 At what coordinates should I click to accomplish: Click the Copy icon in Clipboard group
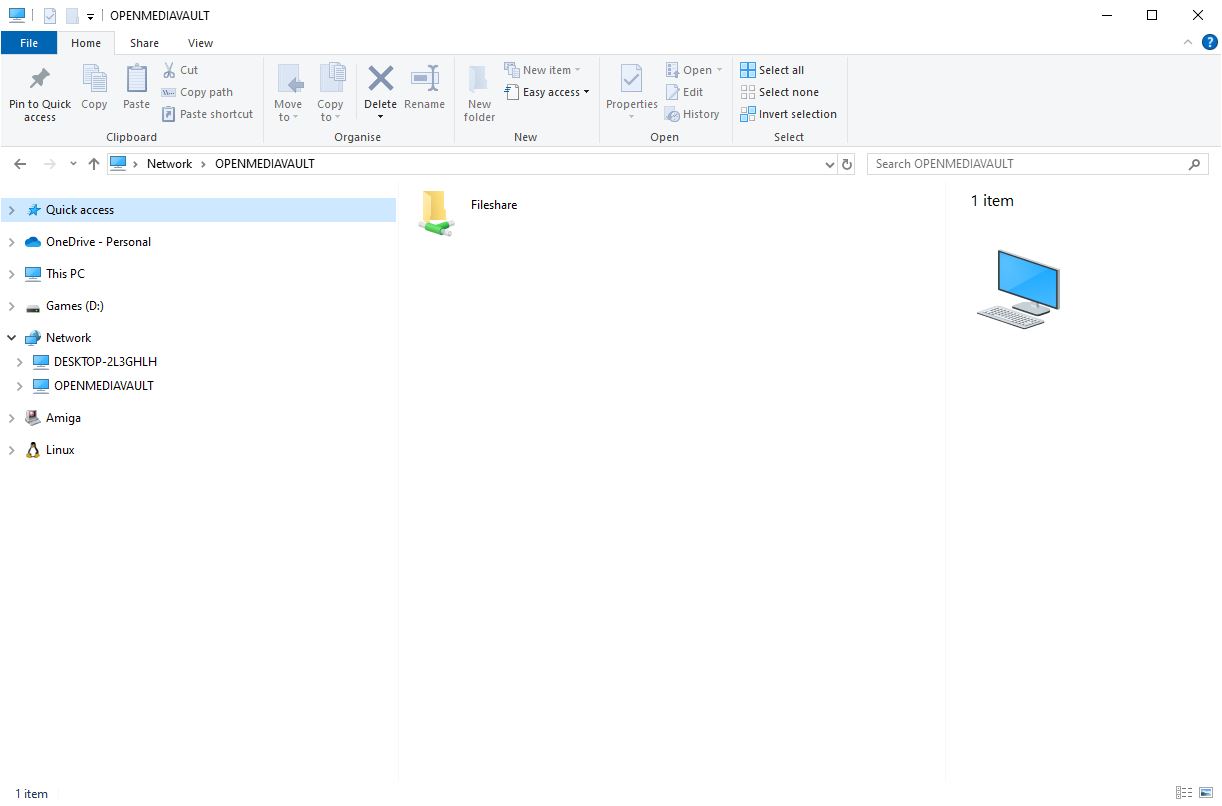coord(94,79)
